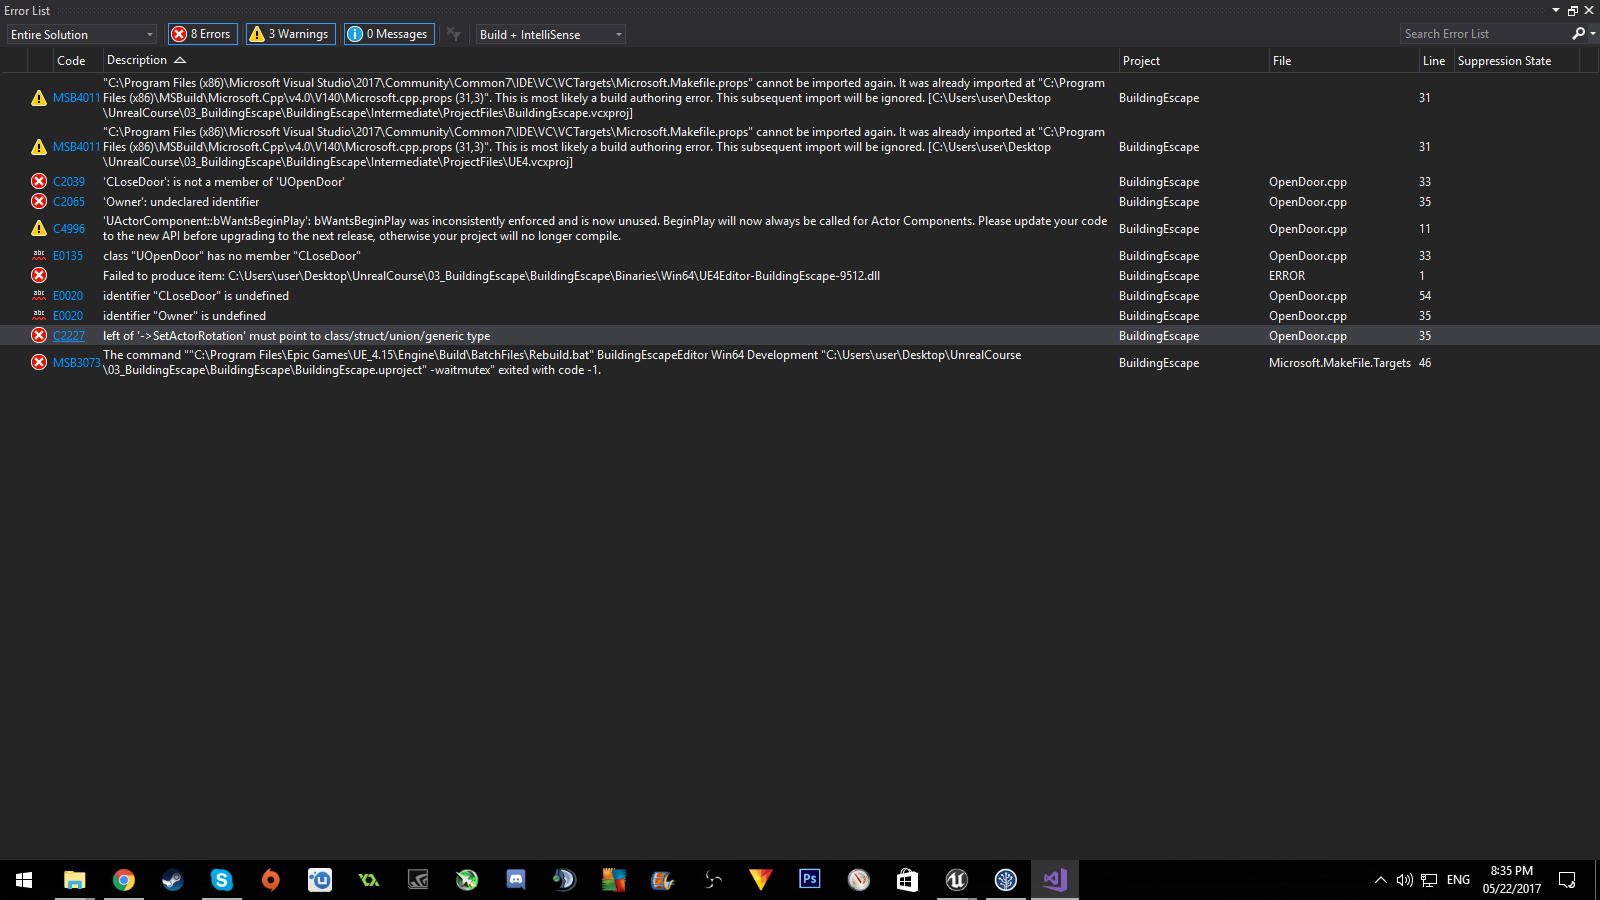This screenshot has width=1600, height=900.
Task: Click the search magnifier icon
Action: click(1578, 34)
